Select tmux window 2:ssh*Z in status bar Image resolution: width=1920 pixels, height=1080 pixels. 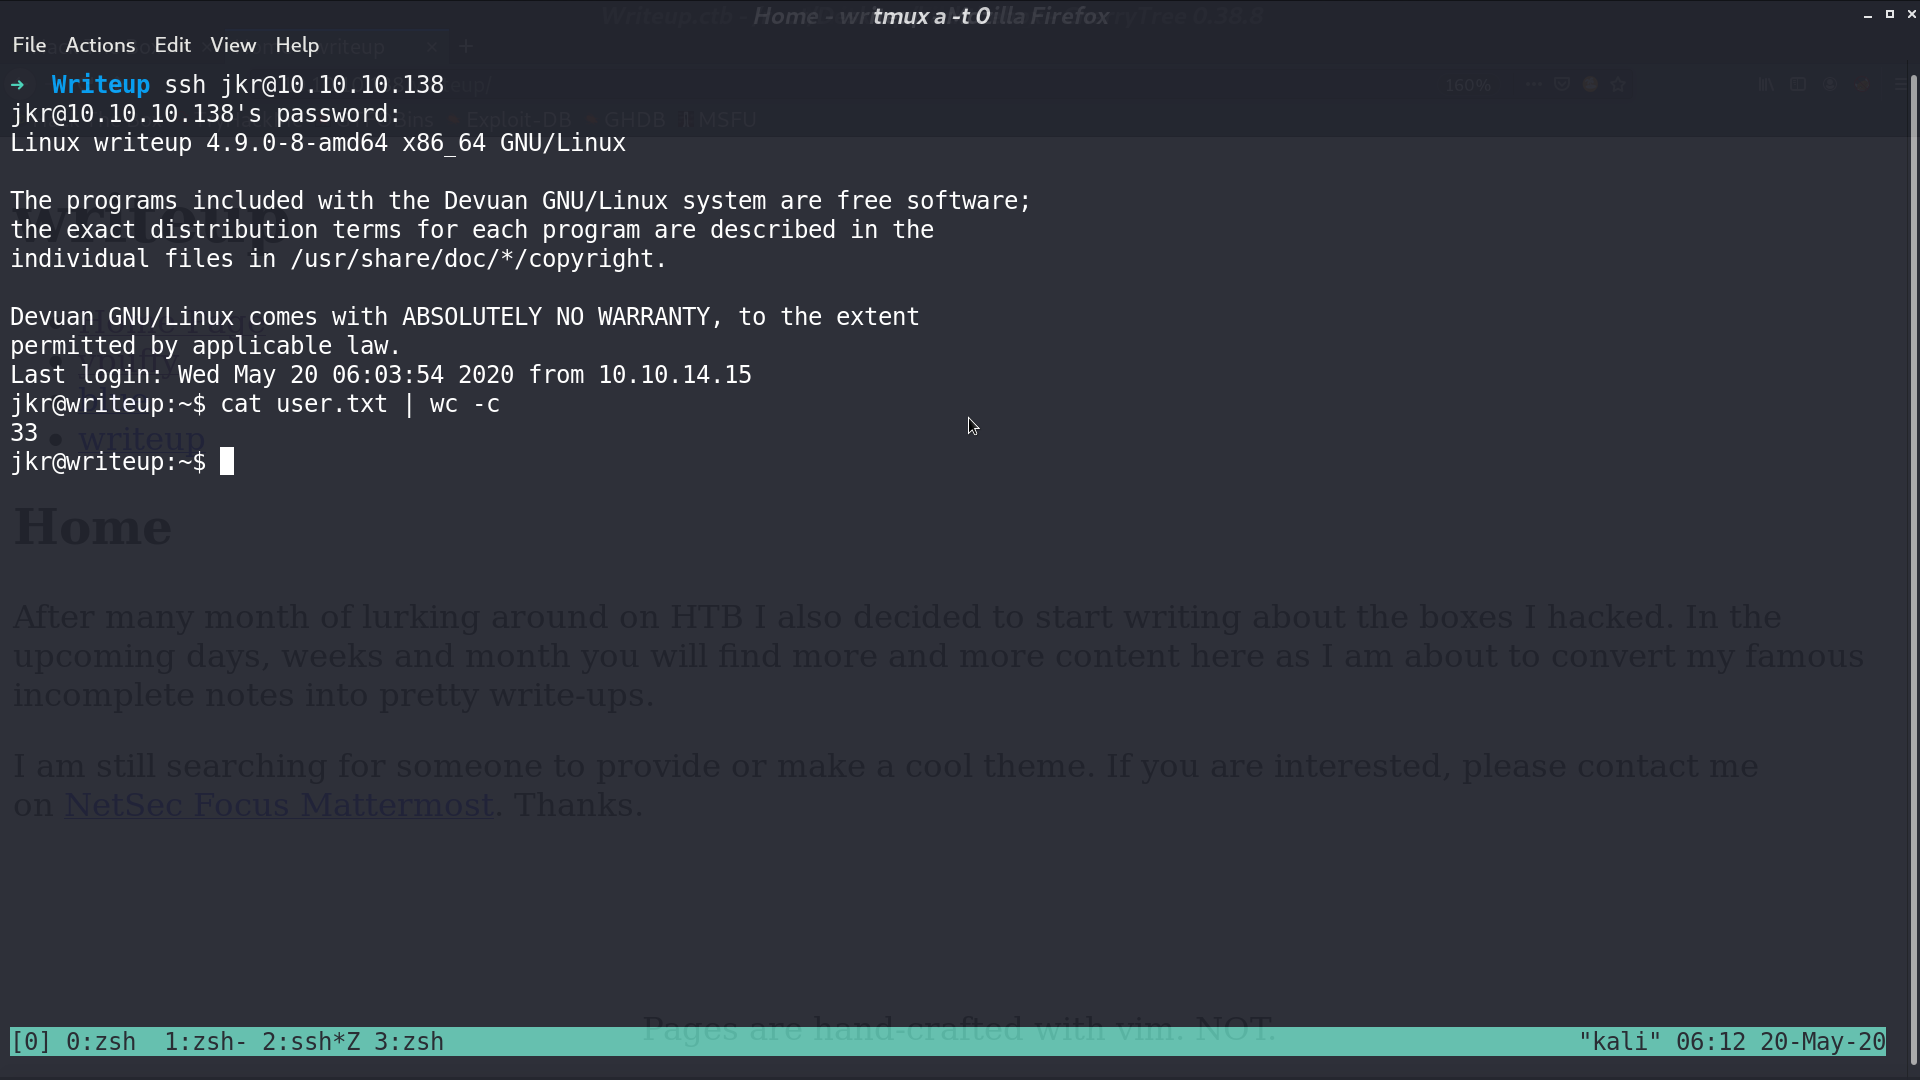coord(310,1042)
